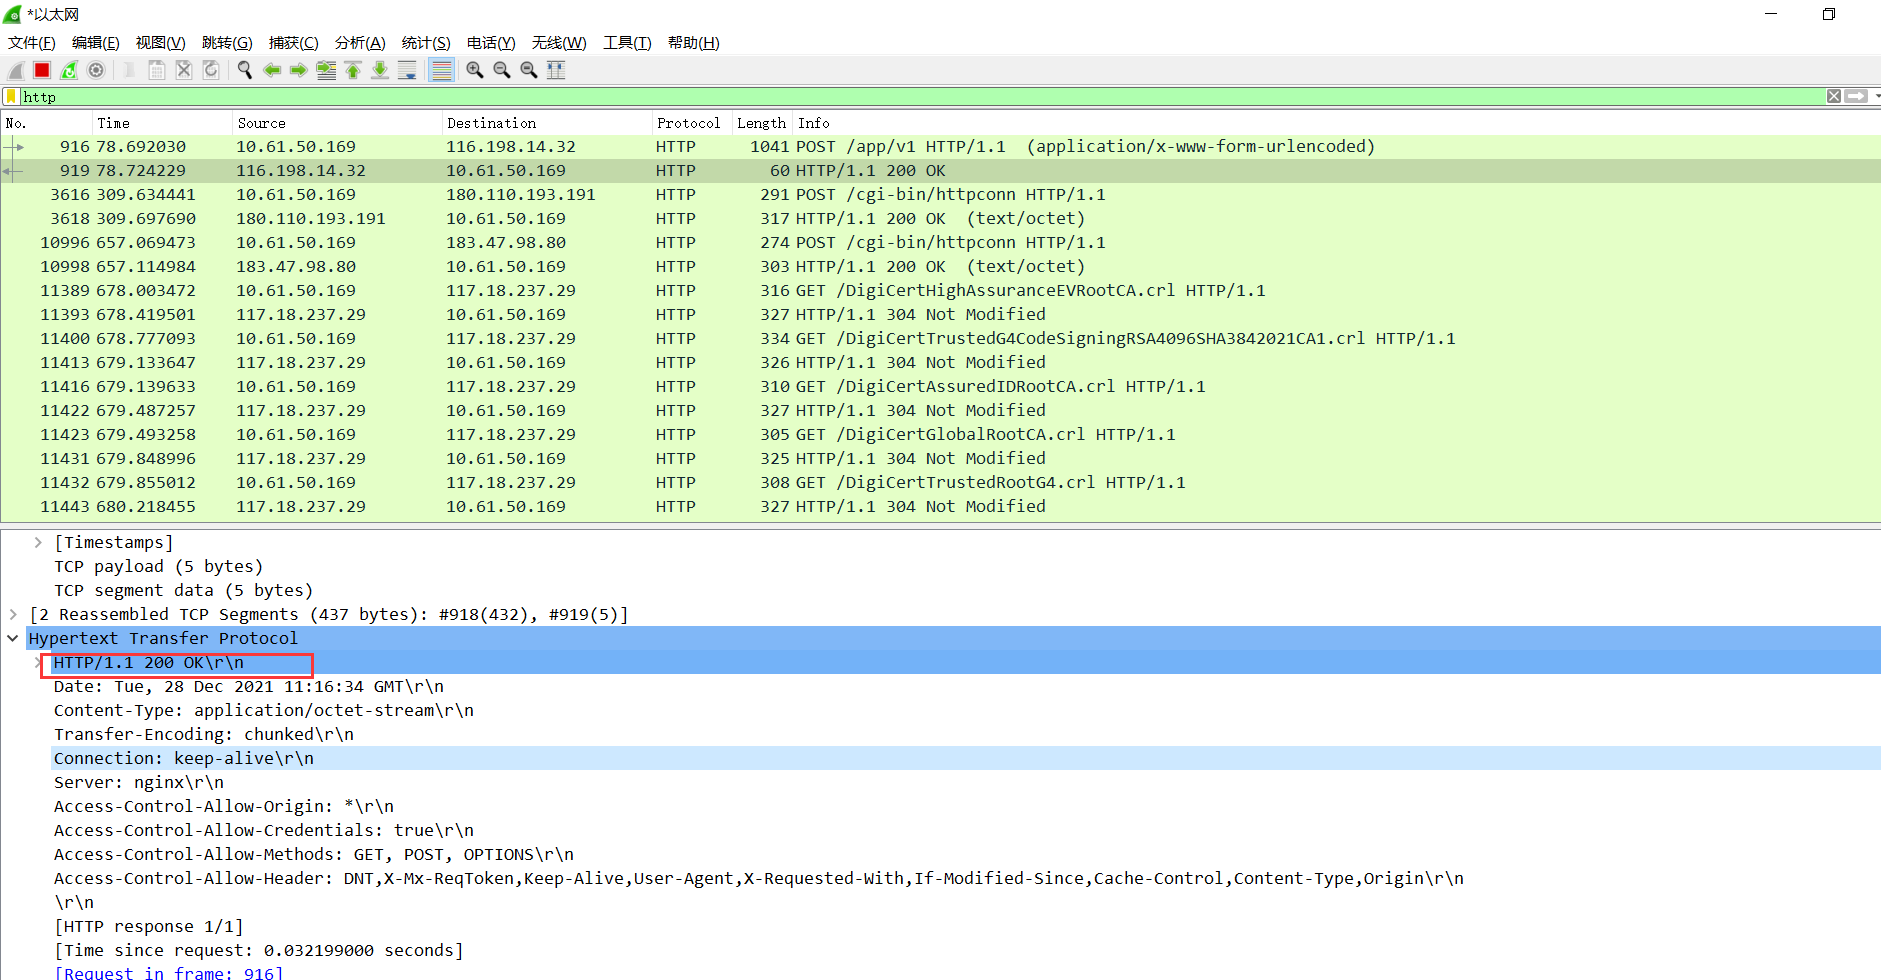Sort by the Destination column header
The width and height of the screenshot is (1881, 980).
(x=546, y=123)
